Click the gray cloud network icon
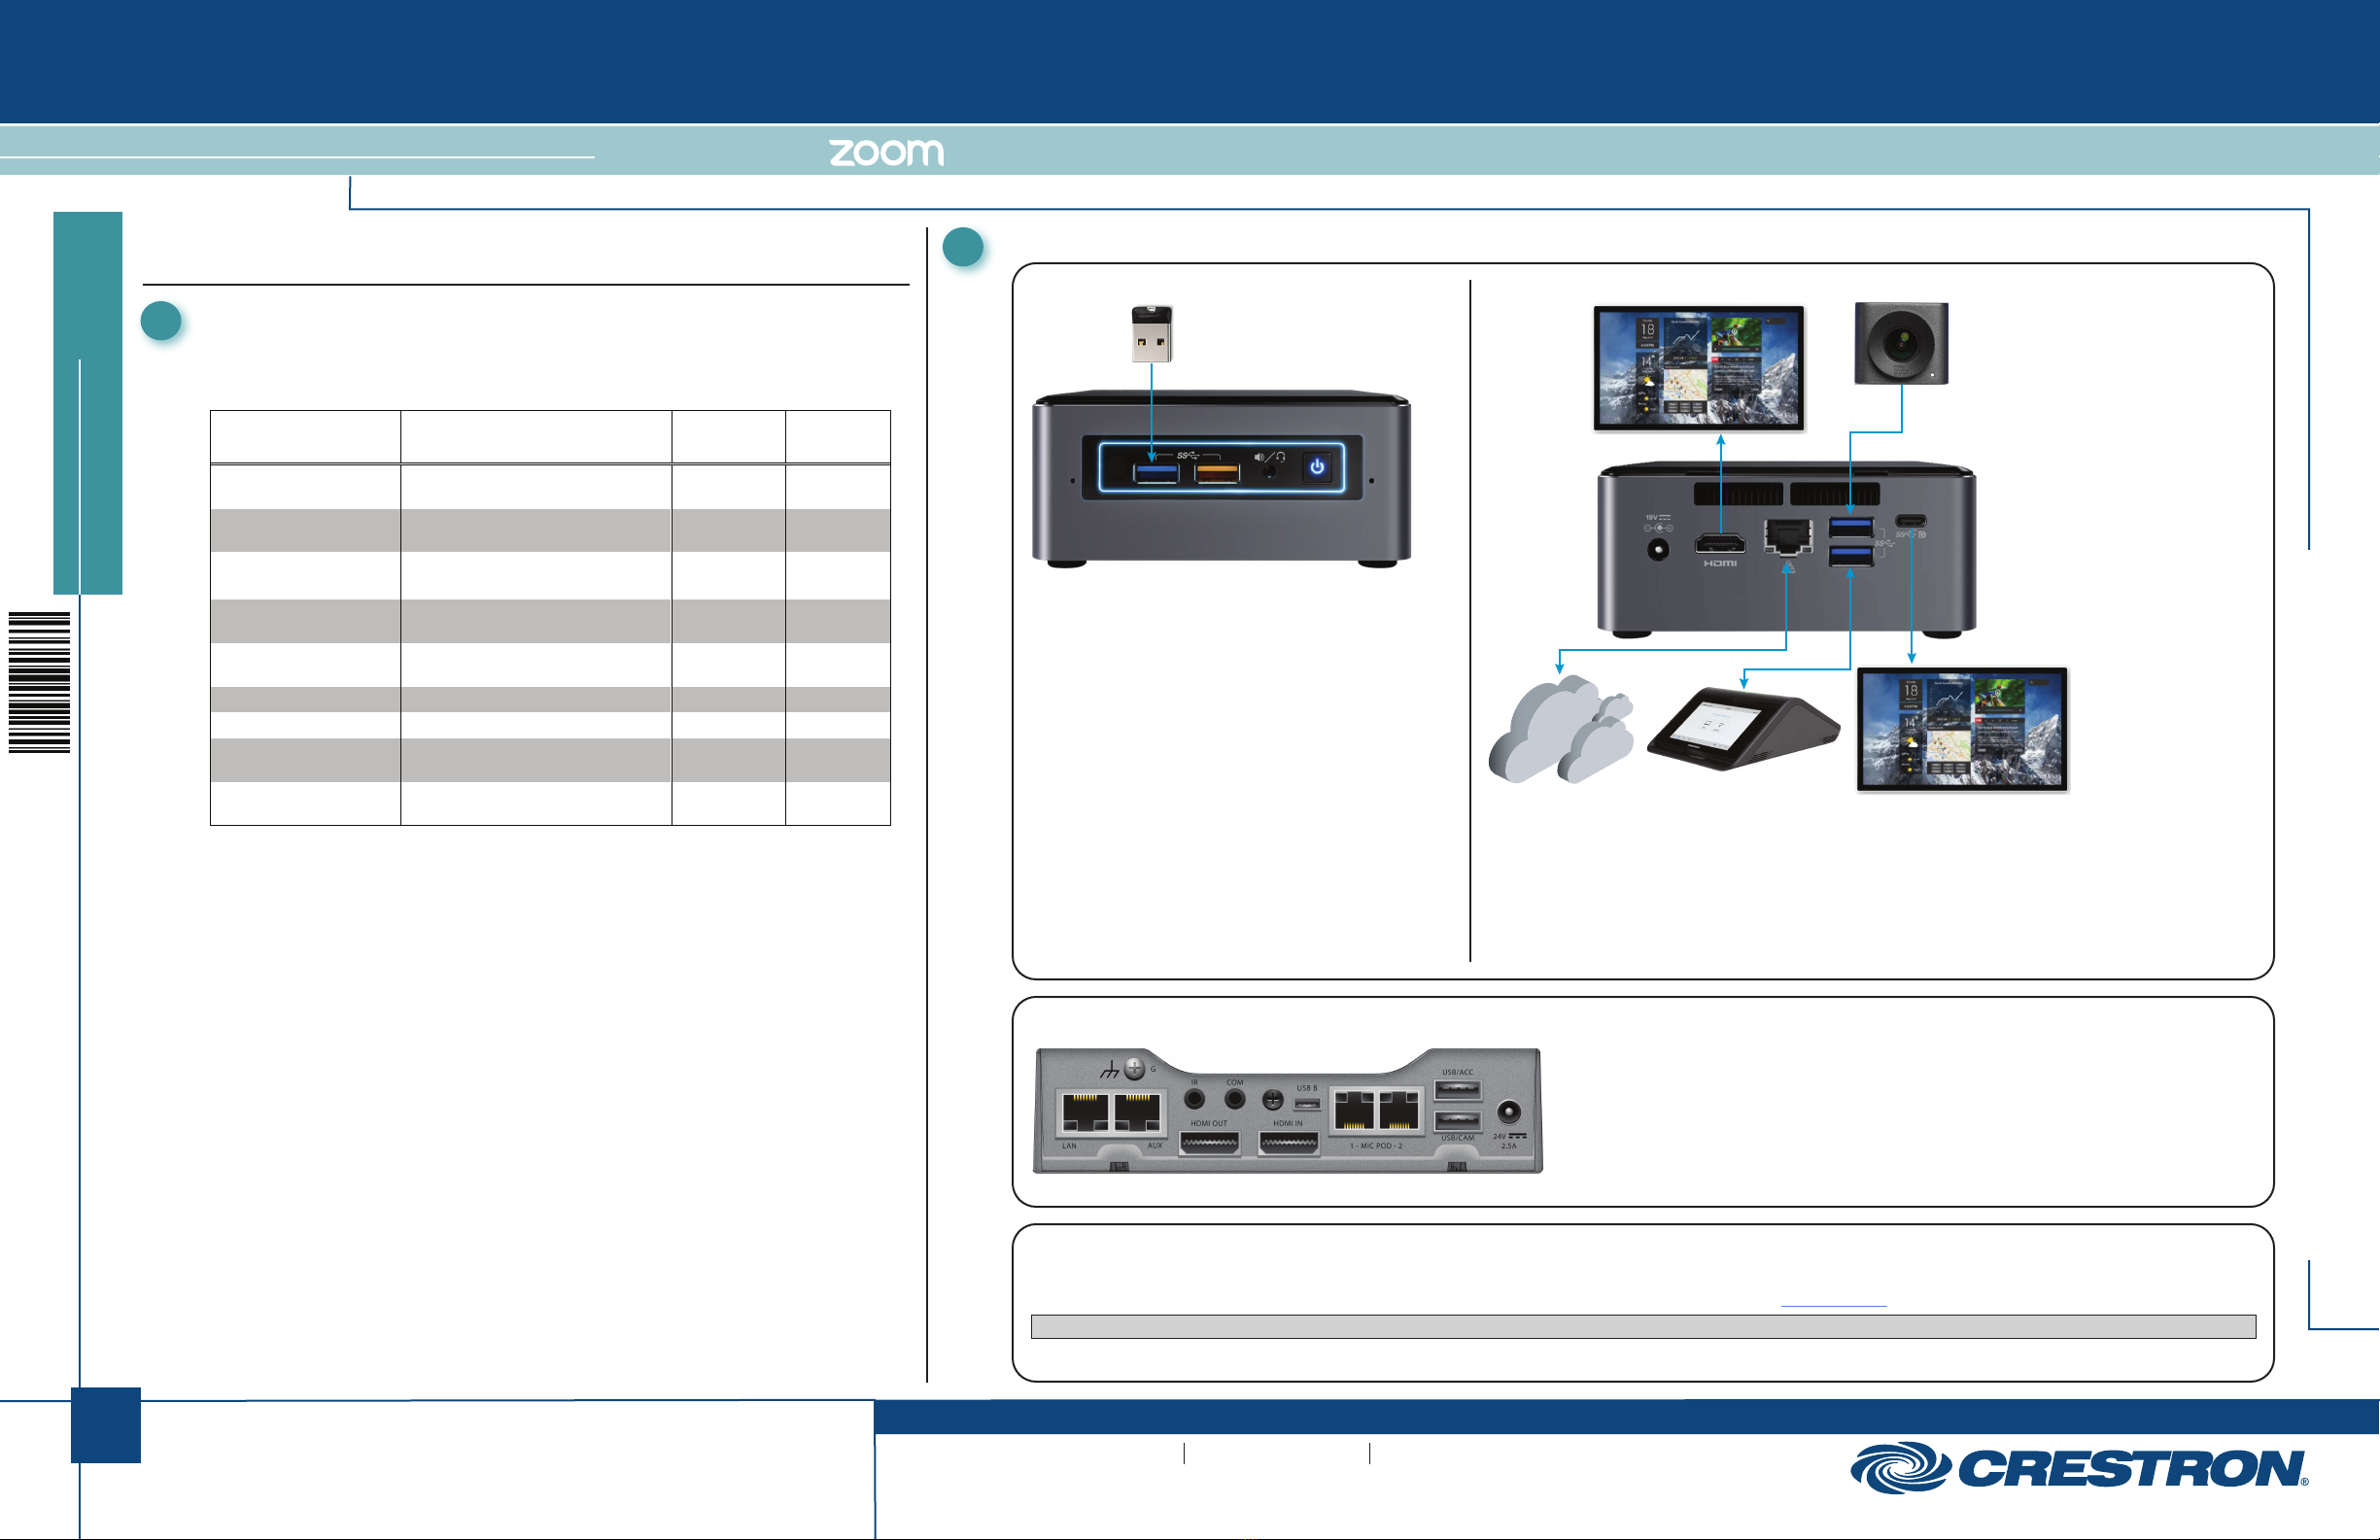This screenshot has height=1540, width=2380. coord(1560,729)
